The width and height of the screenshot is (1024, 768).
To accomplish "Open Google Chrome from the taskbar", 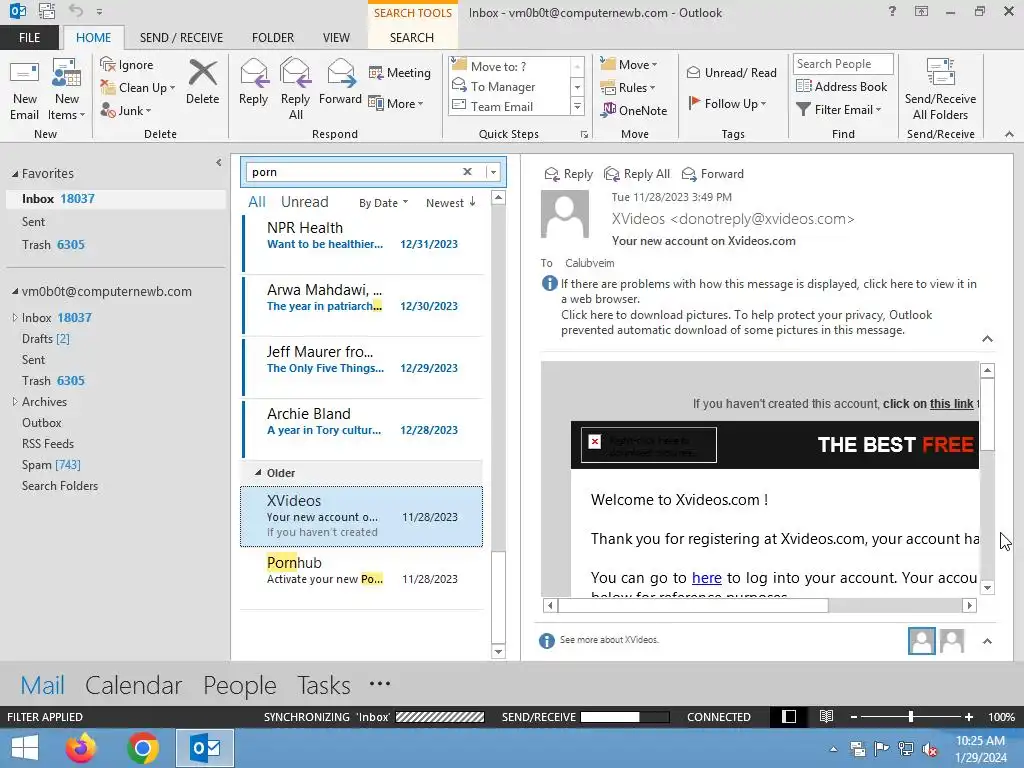I will point(142,748).
